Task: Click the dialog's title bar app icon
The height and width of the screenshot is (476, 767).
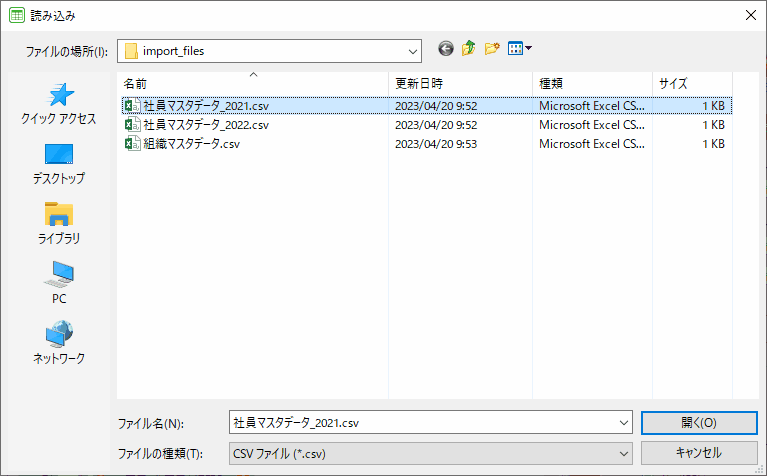Action: coord(17,16)
